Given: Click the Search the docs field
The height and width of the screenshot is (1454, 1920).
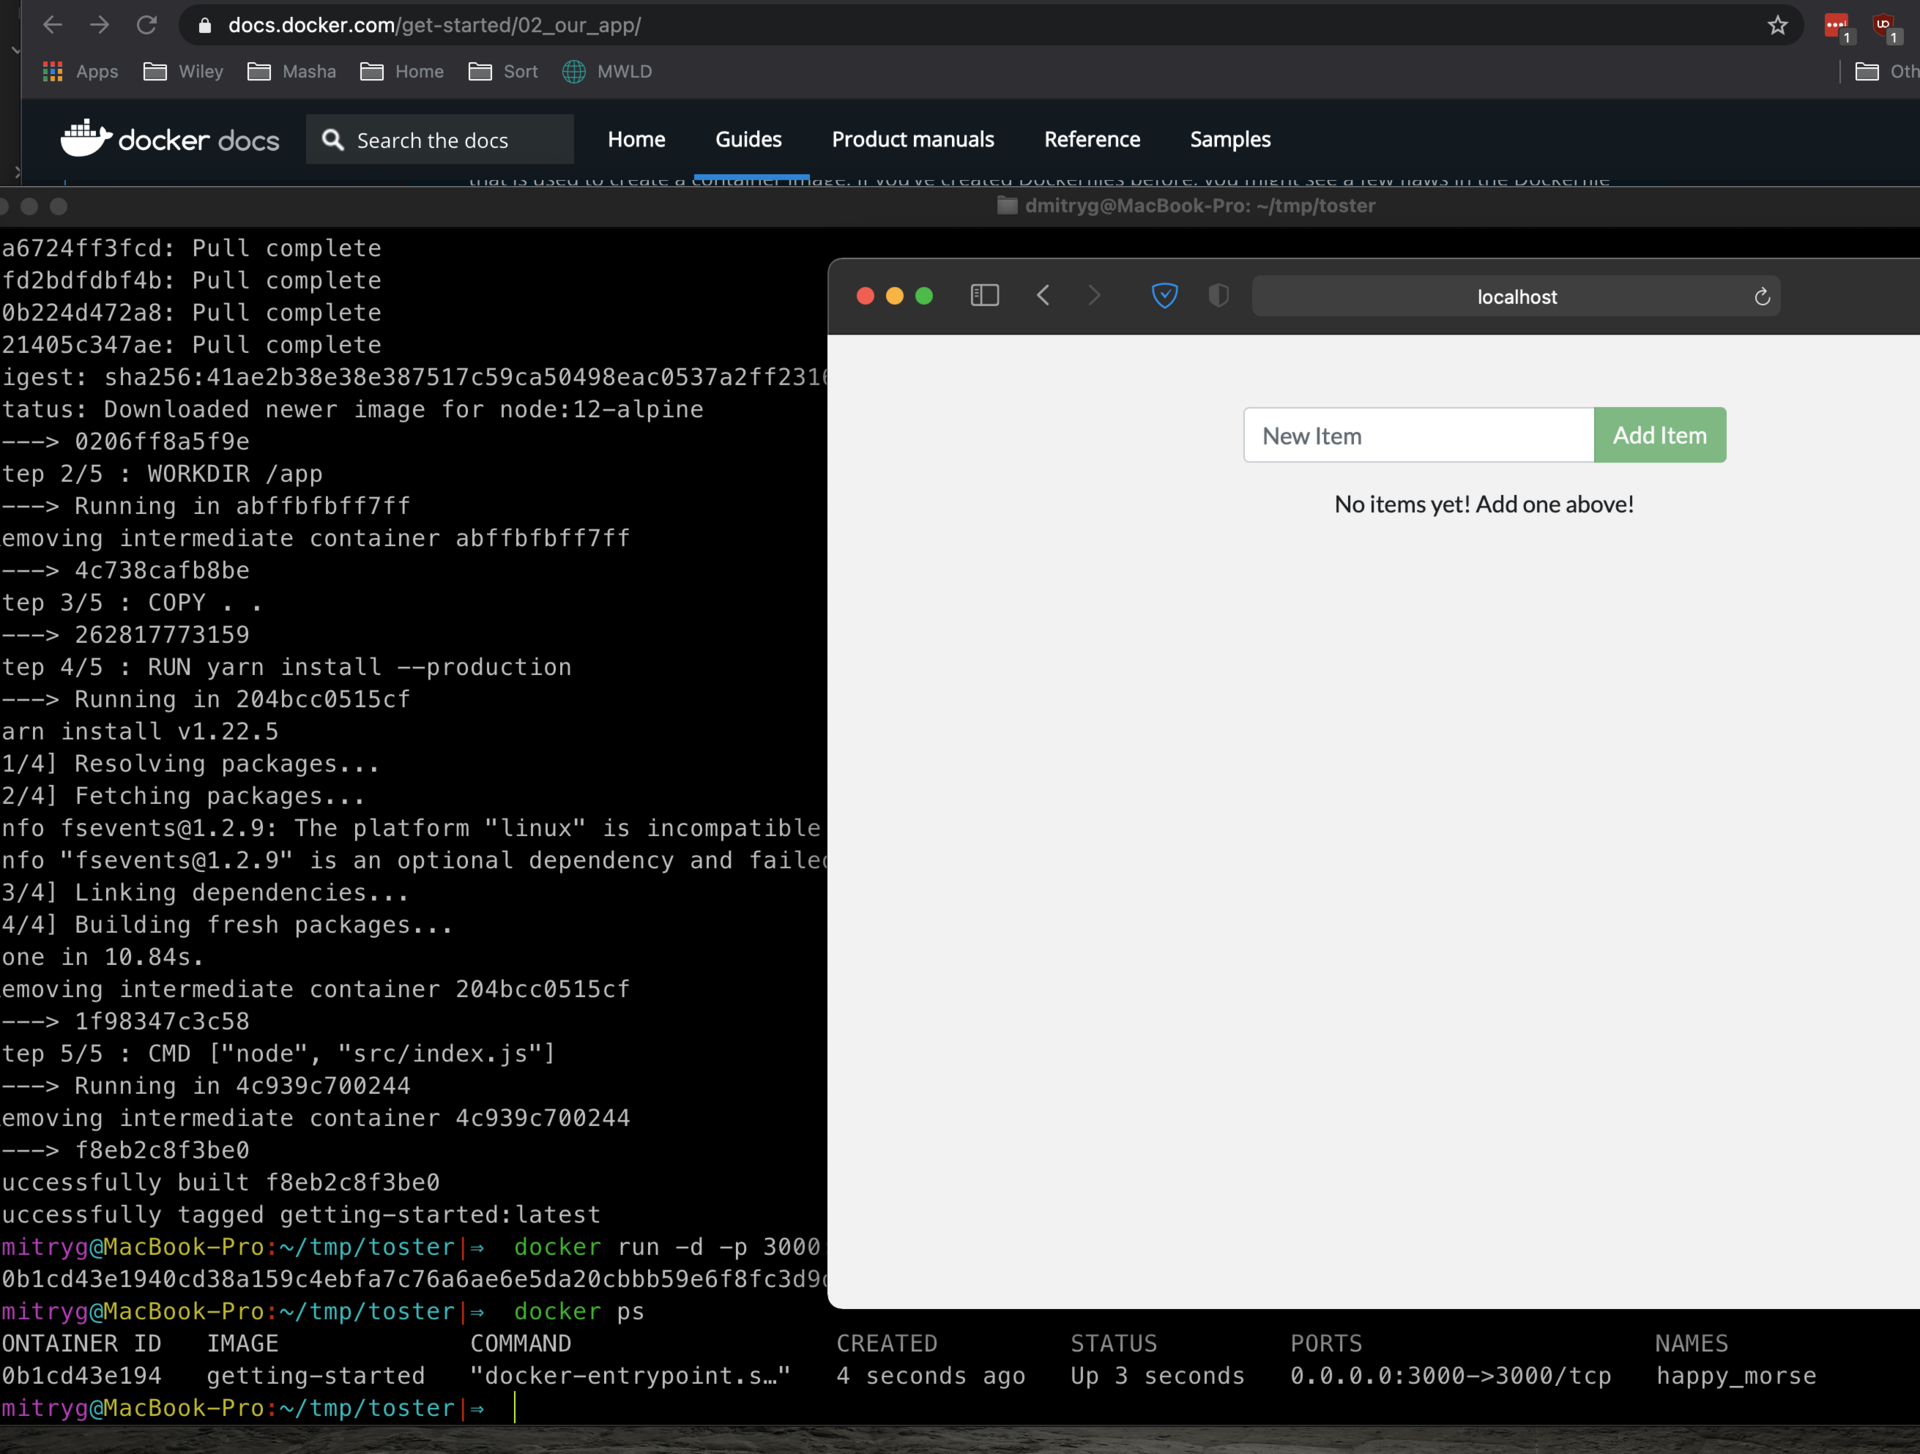Looking at the screenshot, I should 440,139.
